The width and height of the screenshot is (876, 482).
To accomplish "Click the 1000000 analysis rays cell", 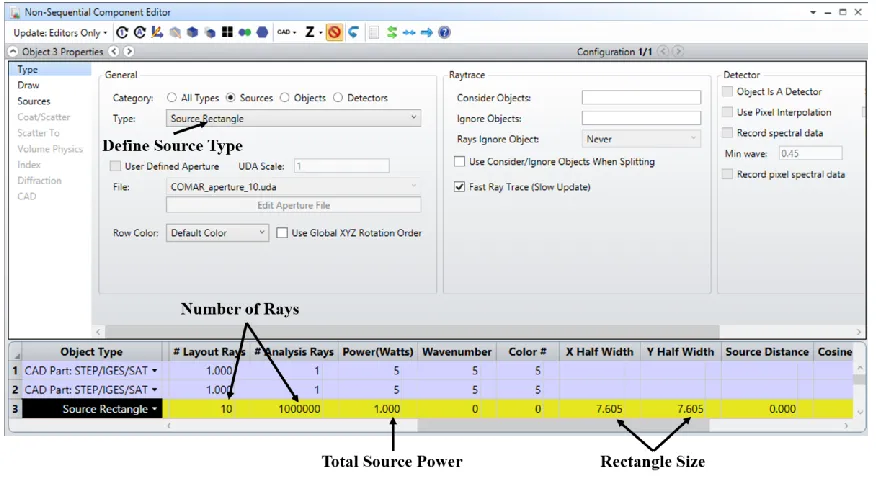I will (x=294, y=409).
